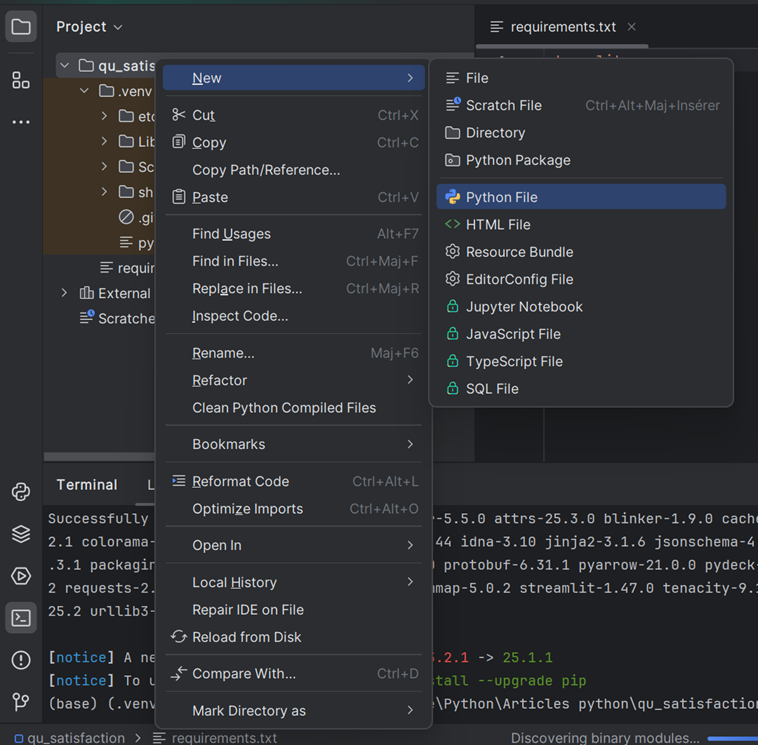The width and height of the screenshot is (758, 745).
Task: Open the Problems exclamation icon
Action: [21, 660]
